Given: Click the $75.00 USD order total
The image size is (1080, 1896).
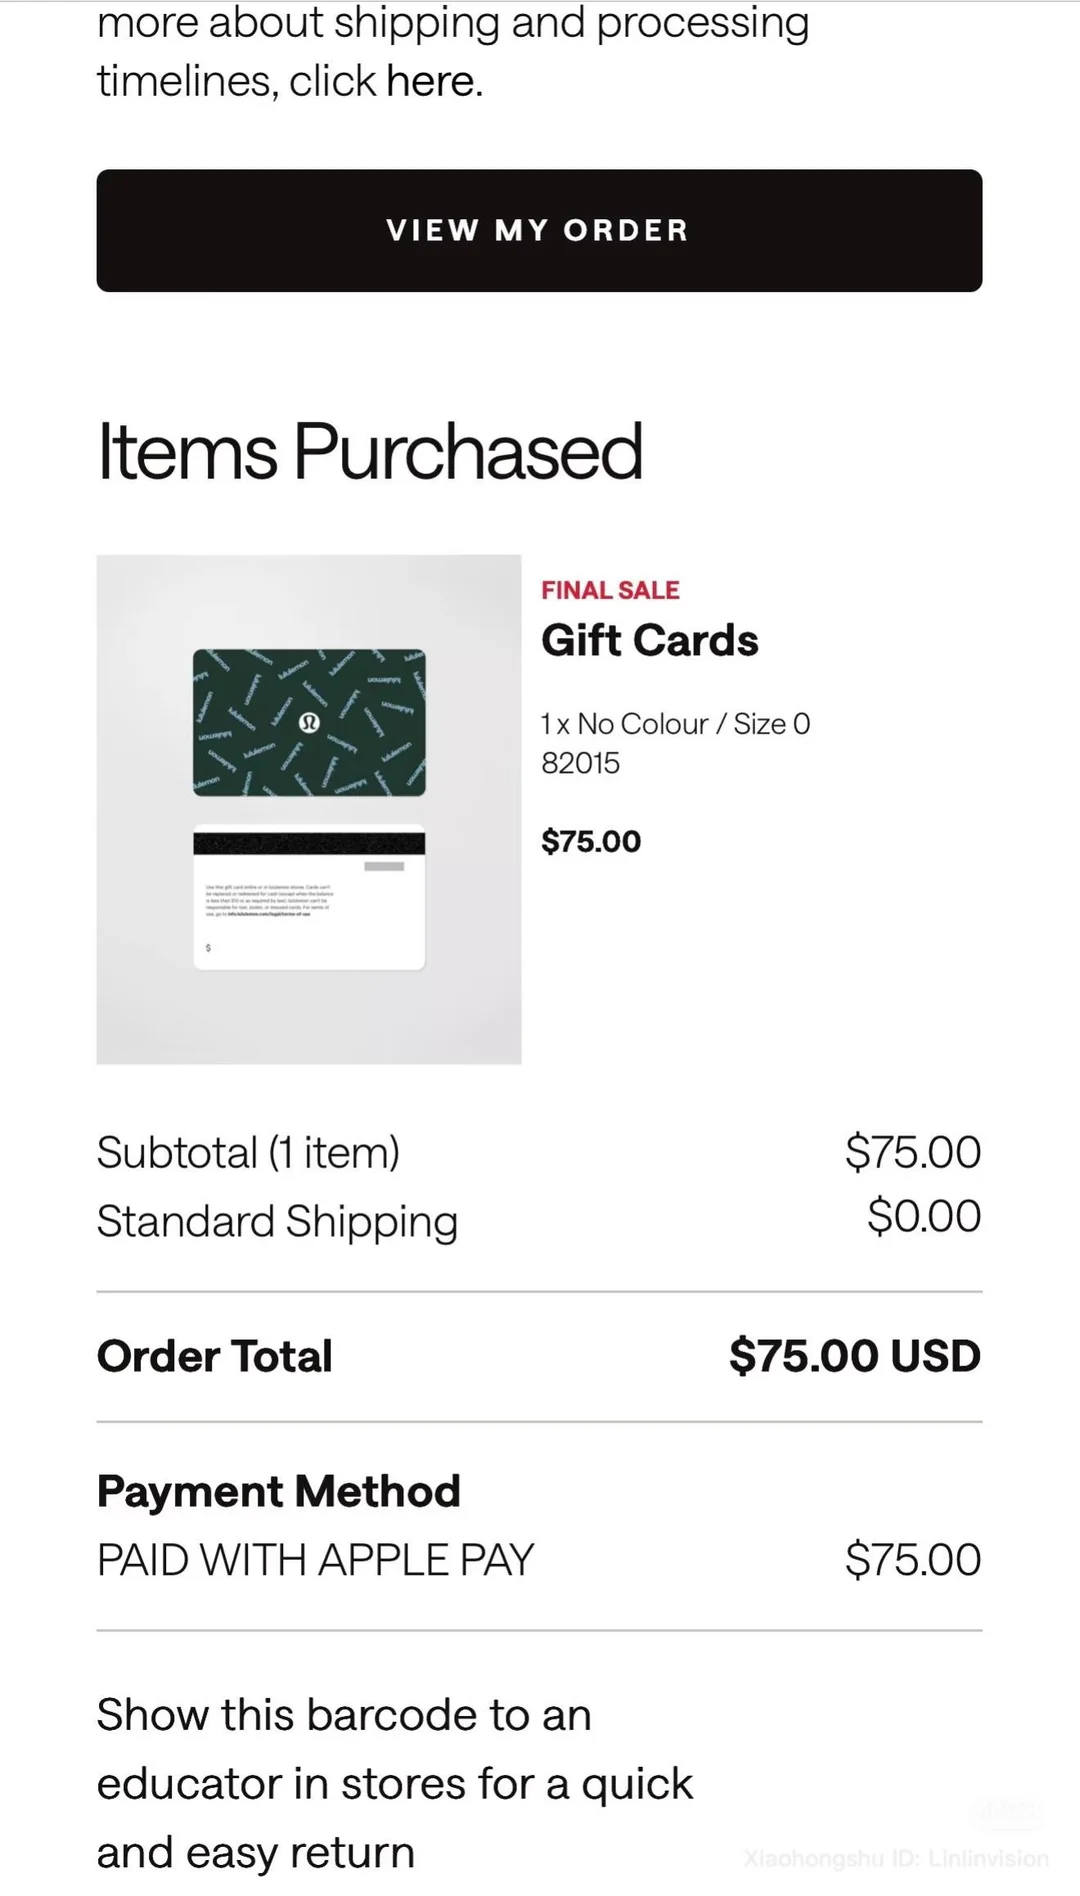Looking at the screenshot, I should click(x=854, y=1356).
